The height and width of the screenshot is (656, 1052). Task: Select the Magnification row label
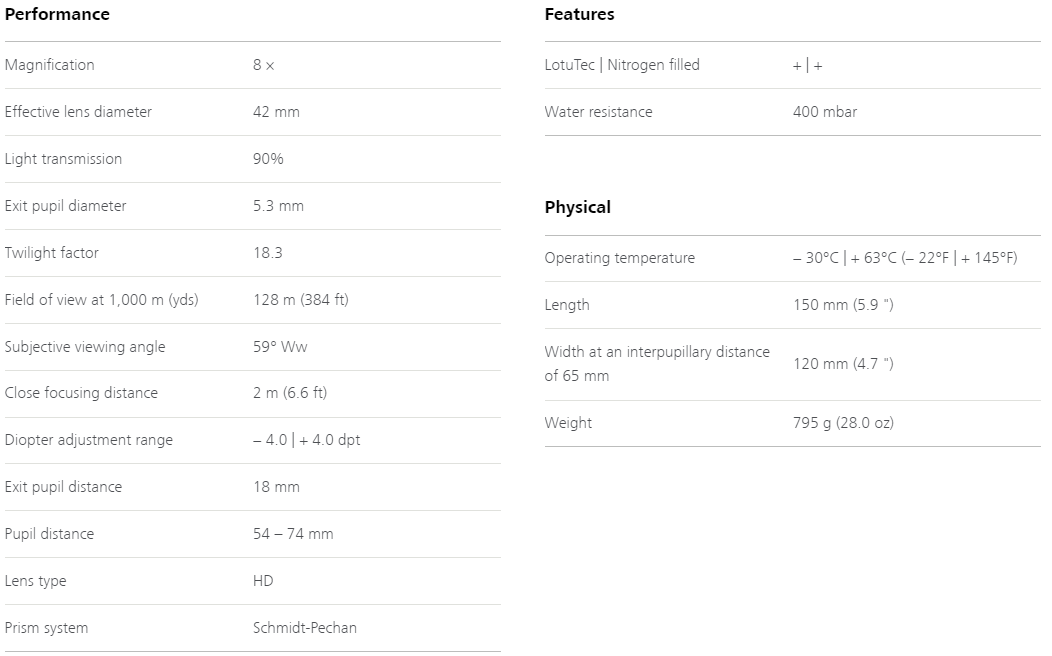pos(50,65)
